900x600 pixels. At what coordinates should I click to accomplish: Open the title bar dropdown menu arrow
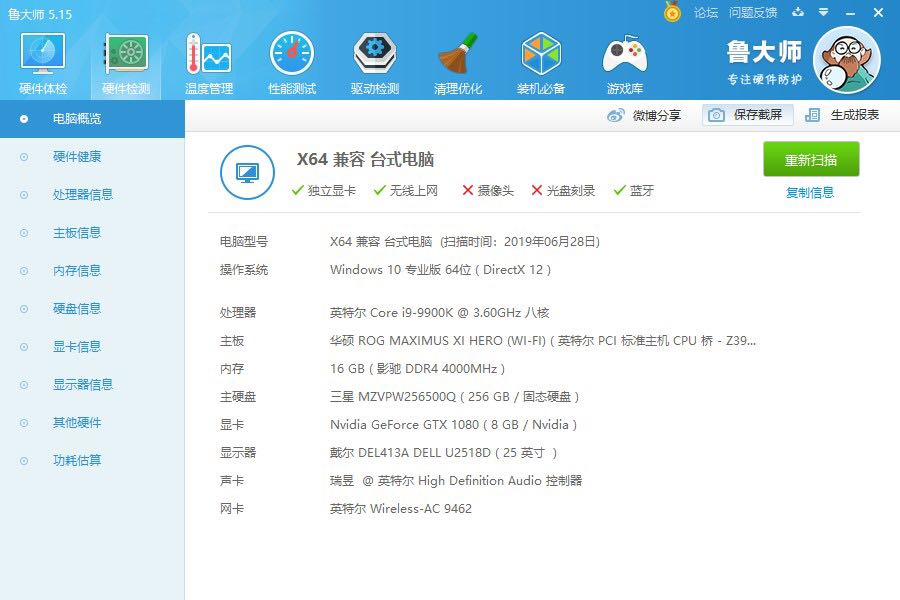[824, 12]
